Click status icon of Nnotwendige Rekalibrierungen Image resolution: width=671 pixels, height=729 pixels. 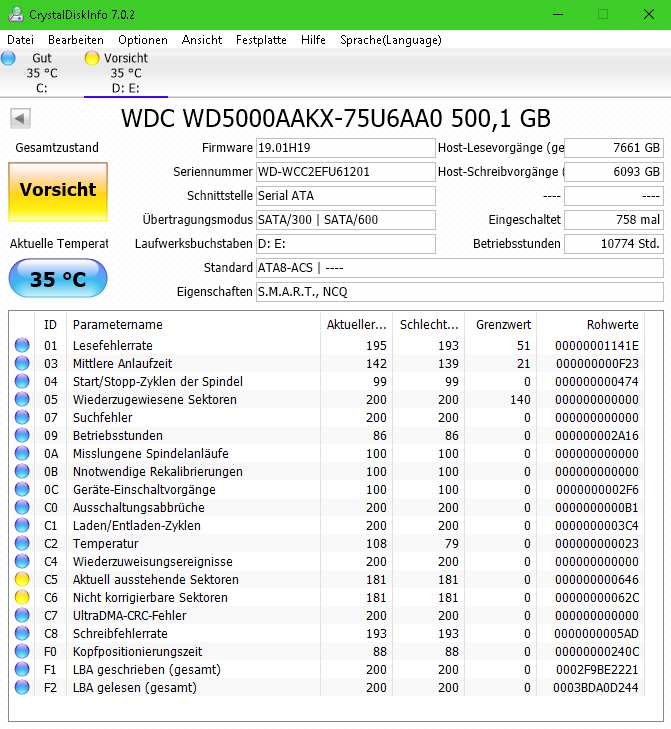coord(22,471)
